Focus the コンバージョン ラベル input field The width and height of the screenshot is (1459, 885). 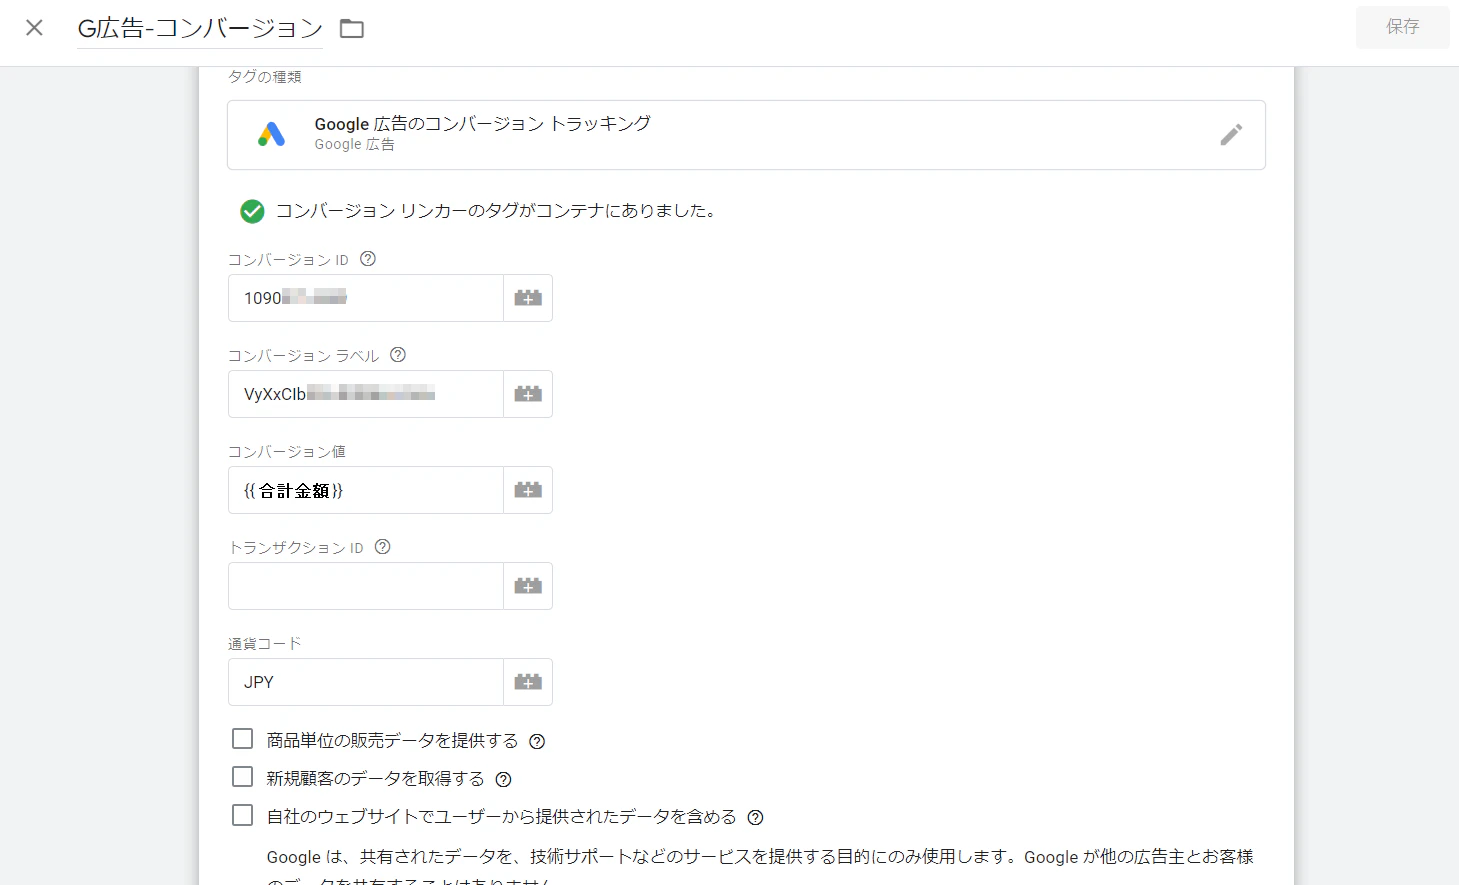click(365, 394)
